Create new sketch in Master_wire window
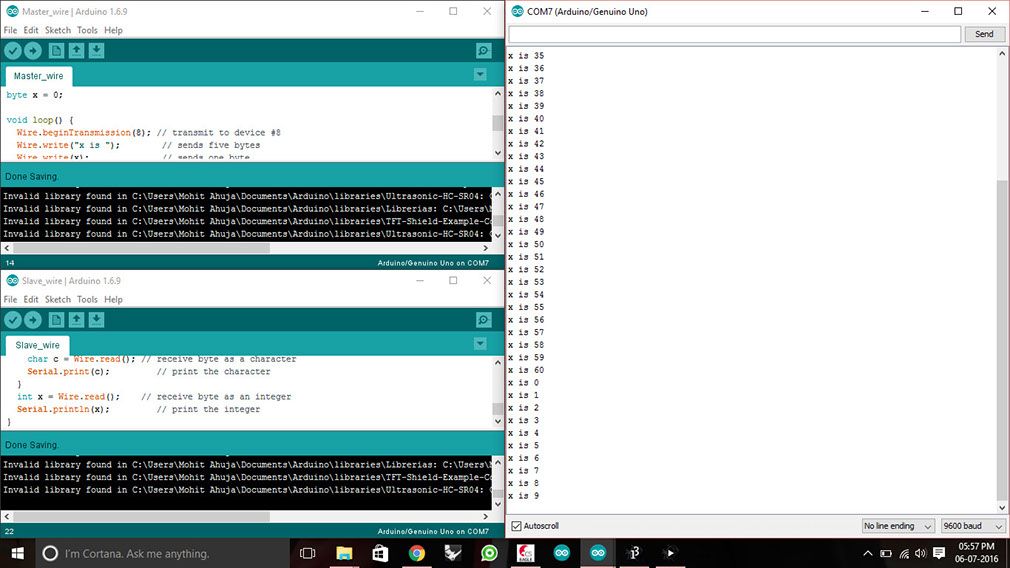1010x568 pixels. (x=56, y=51)
